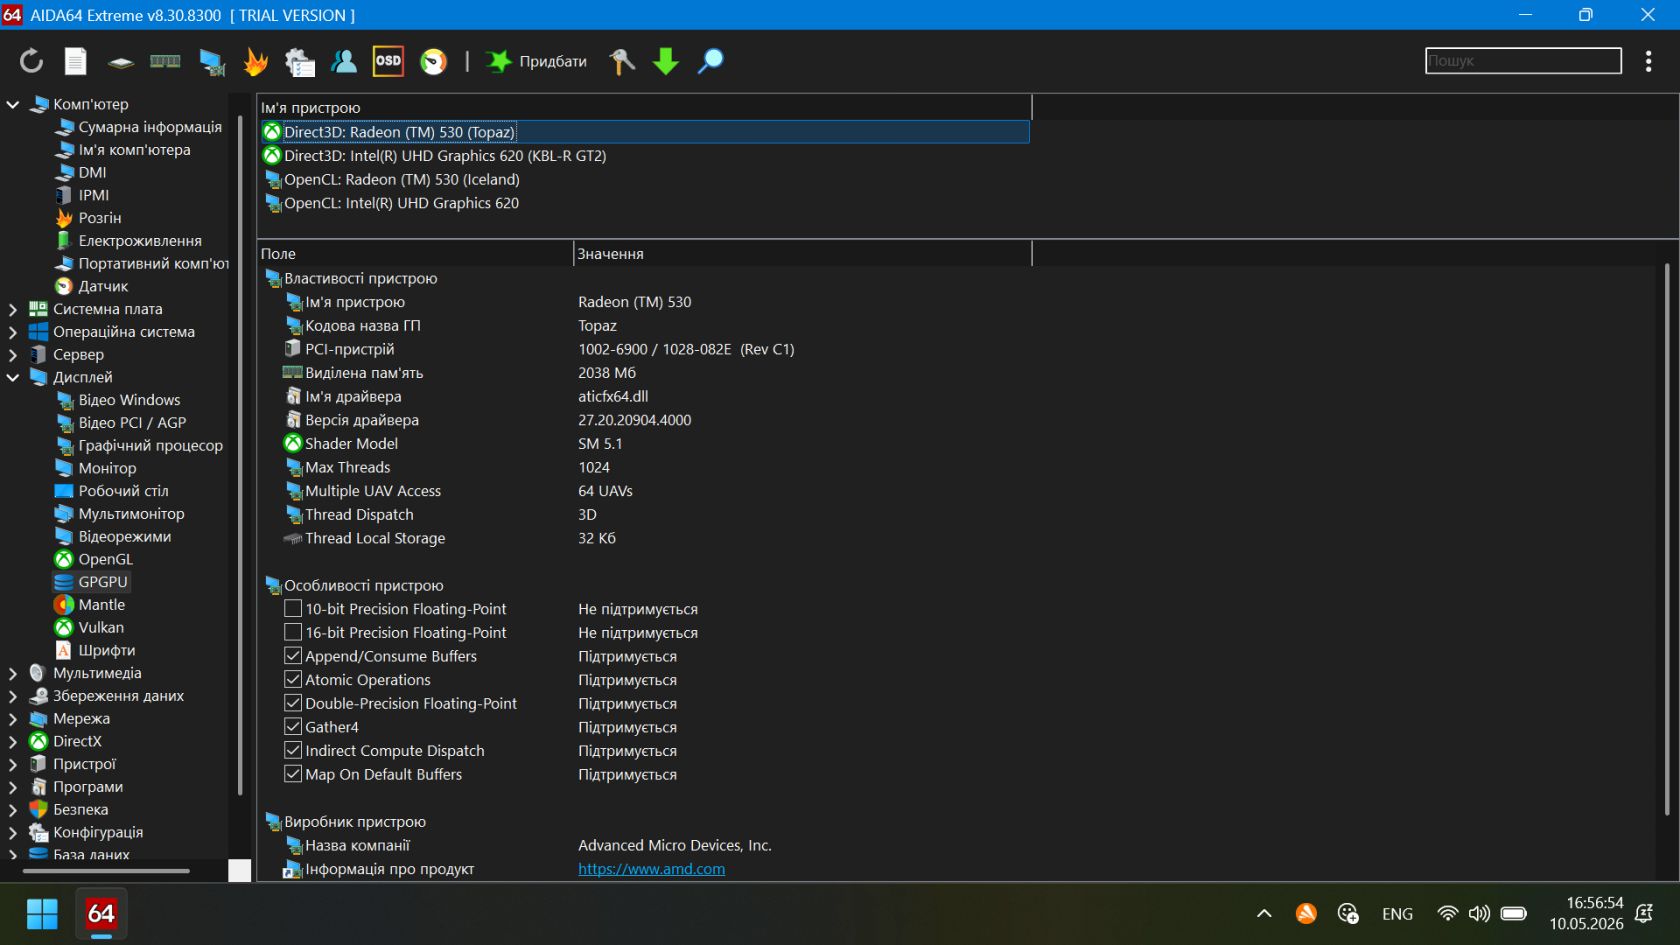The width and height of the screenshot is (1680, 945).
Task: Toggle Gather4 checkbox
Action: click(x=293, y=727)
